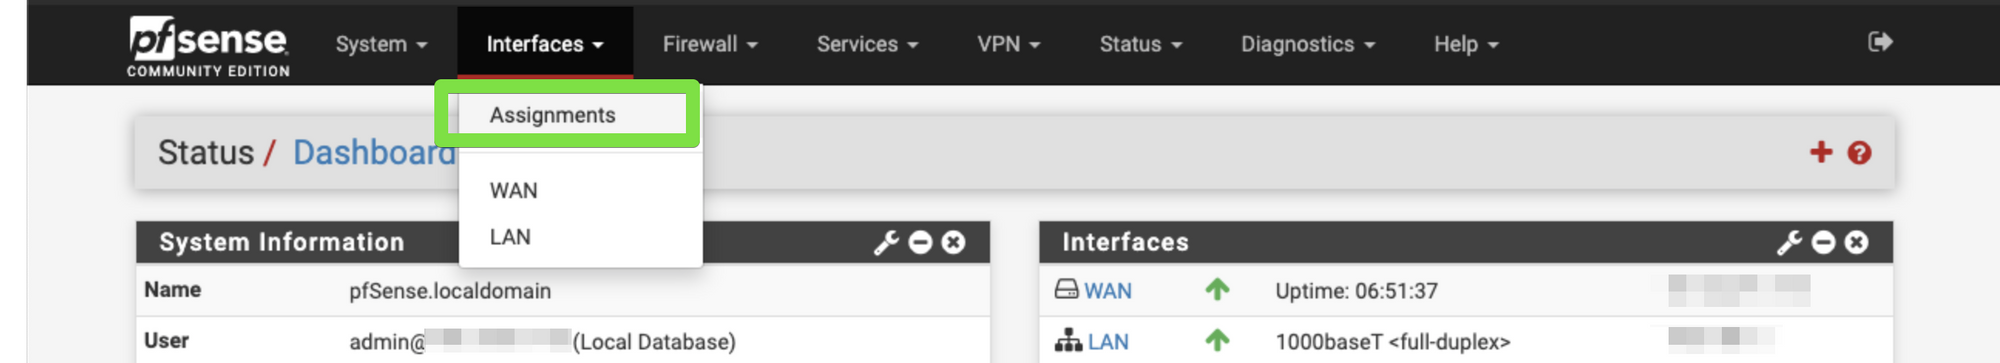This screenshot has height=363, width=2000.
Task: Open the WAN link in Interfaces widget
Action: 1108,291
